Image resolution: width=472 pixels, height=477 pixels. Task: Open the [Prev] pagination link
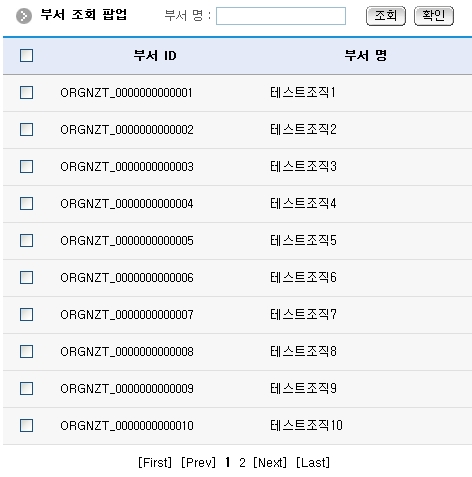198,462
